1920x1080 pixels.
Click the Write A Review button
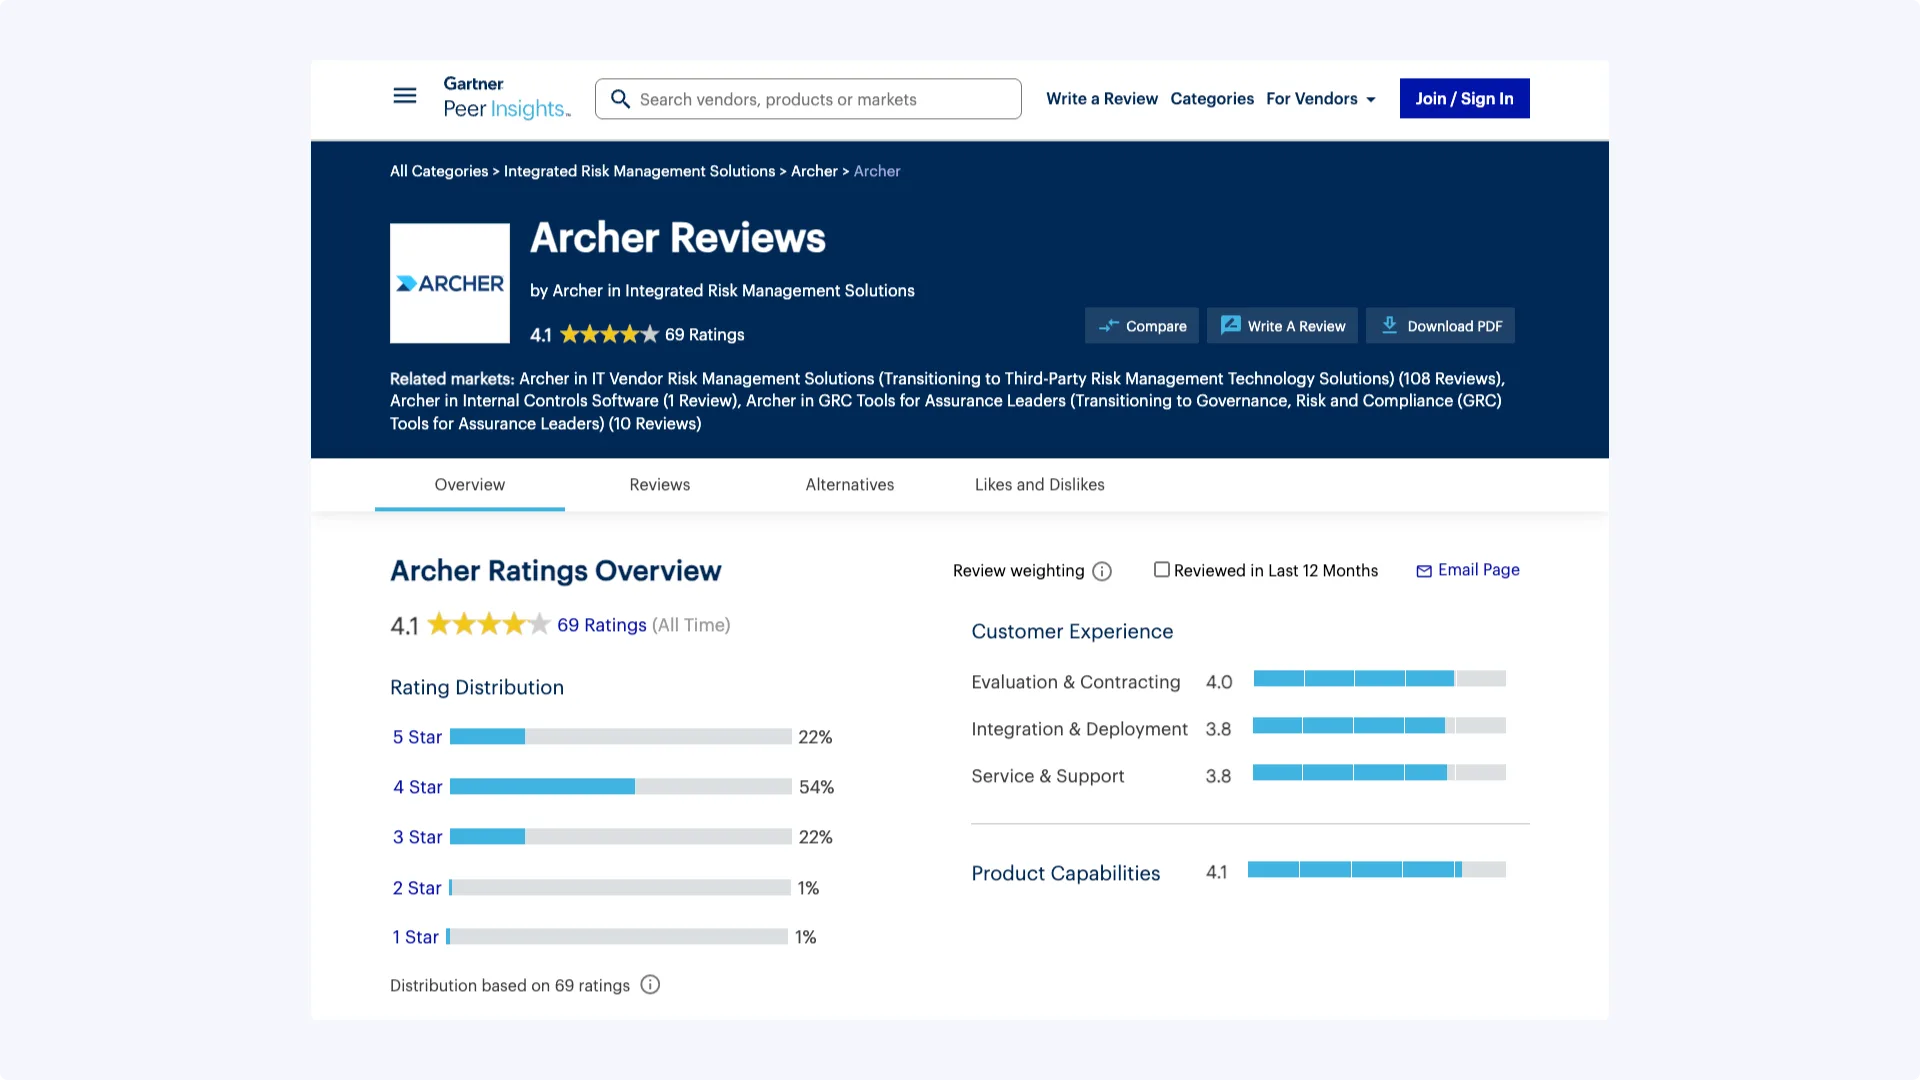(1282, 326)
